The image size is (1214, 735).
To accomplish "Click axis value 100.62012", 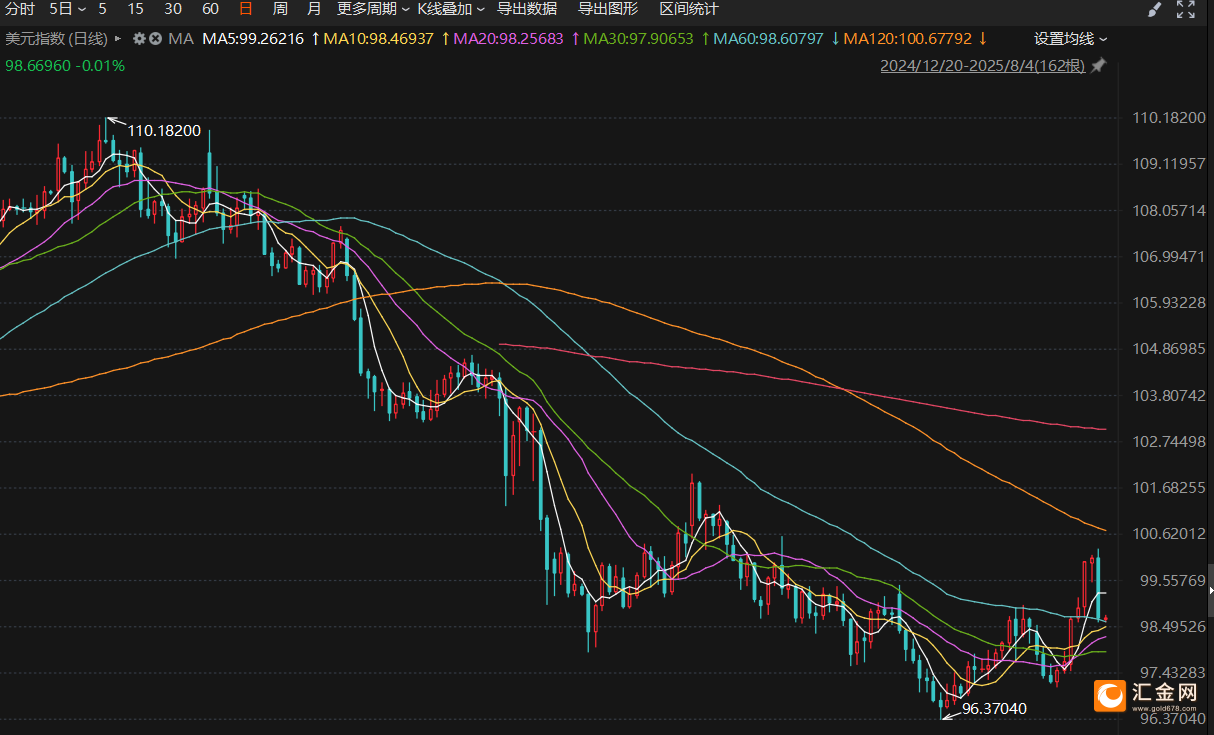I will [1169, 534].
